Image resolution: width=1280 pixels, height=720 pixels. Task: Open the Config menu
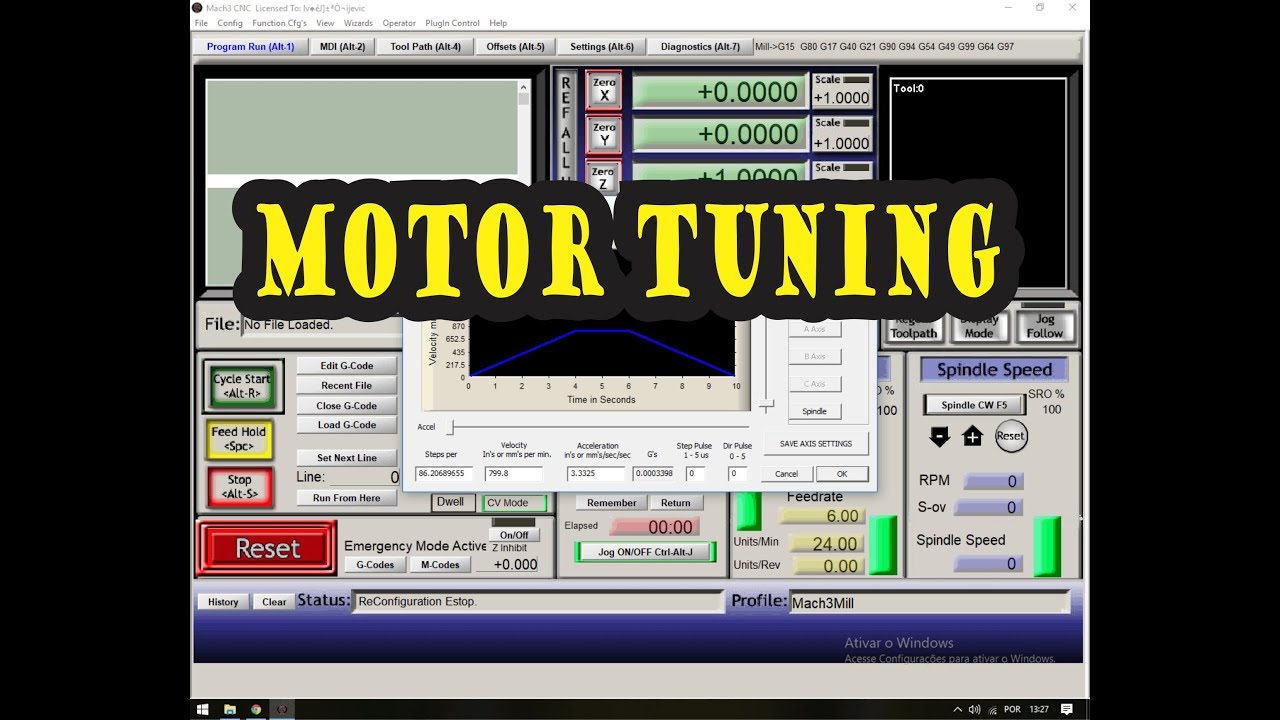click(230, 23)
